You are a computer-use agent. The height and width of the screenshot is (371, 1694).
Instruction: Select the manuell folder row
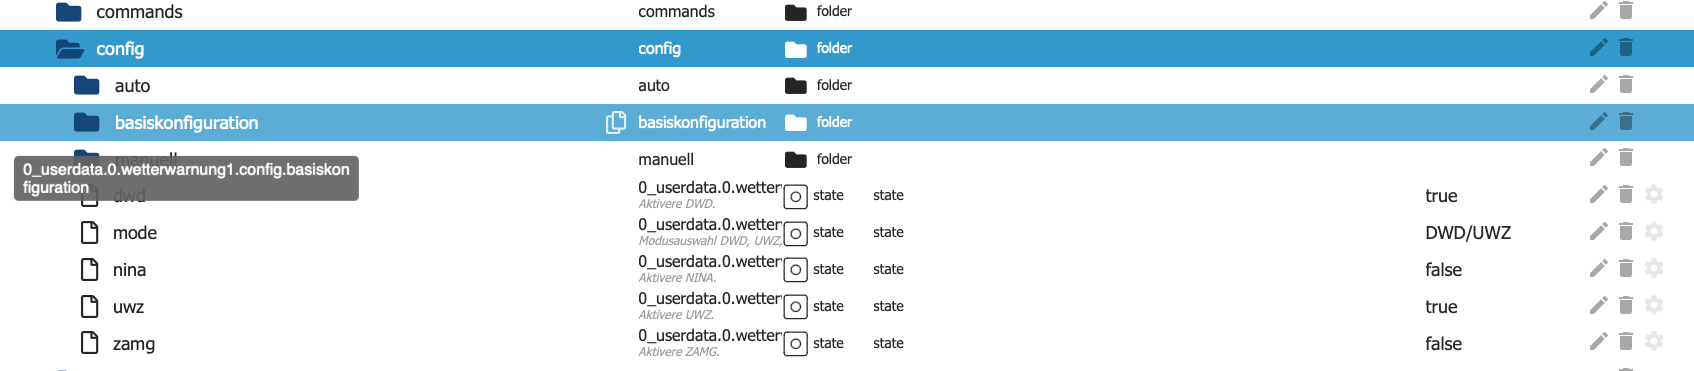847,159
